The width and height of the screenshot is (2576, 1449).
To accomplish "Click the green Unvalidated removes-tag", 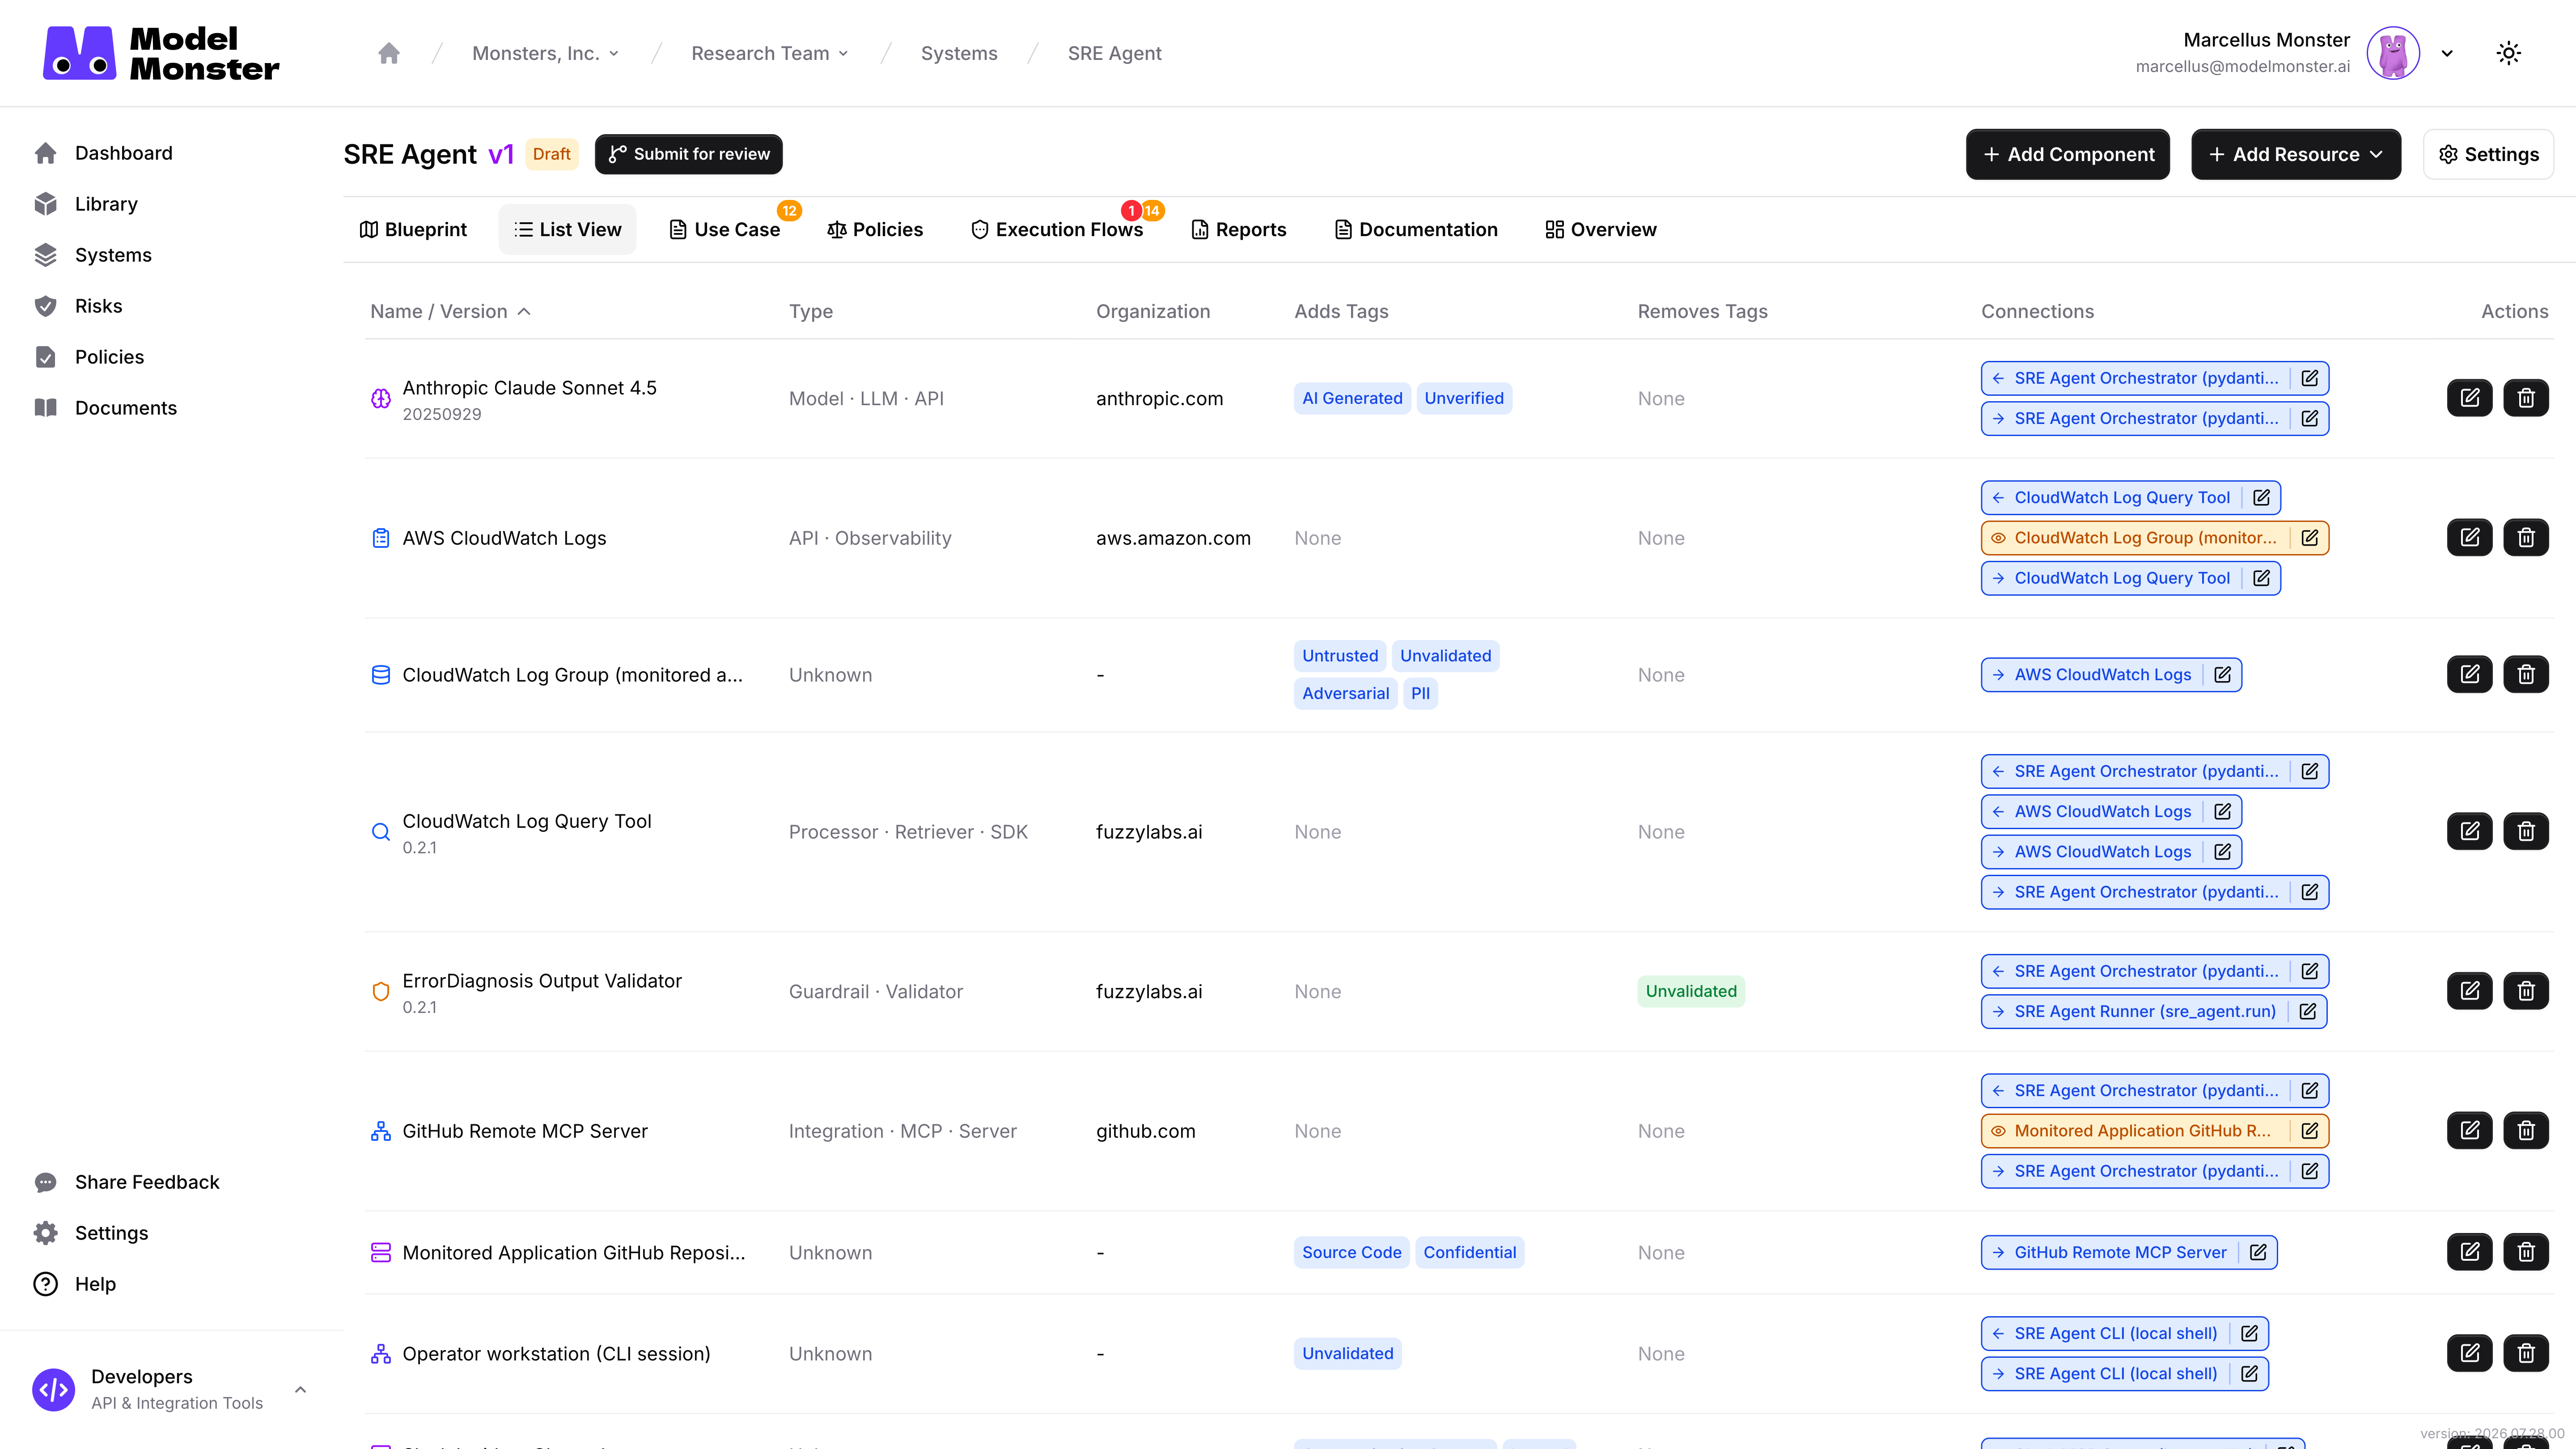I will point(1691,991).
